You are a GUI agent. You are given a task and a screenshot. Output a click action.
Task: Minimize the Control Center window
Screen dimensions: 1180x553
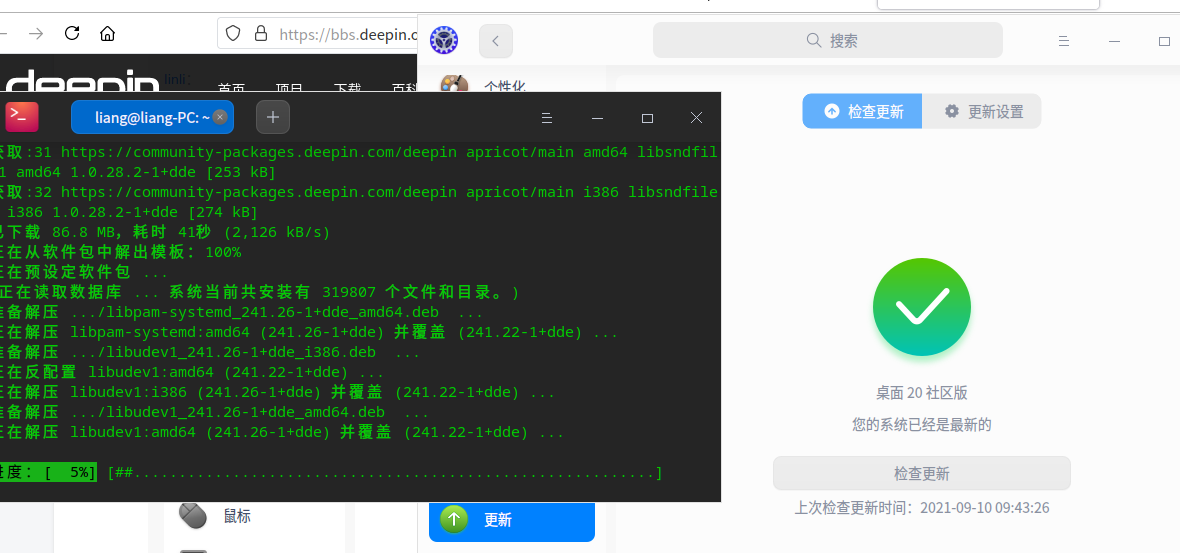pyautogui.click(x=1115, y=41)
